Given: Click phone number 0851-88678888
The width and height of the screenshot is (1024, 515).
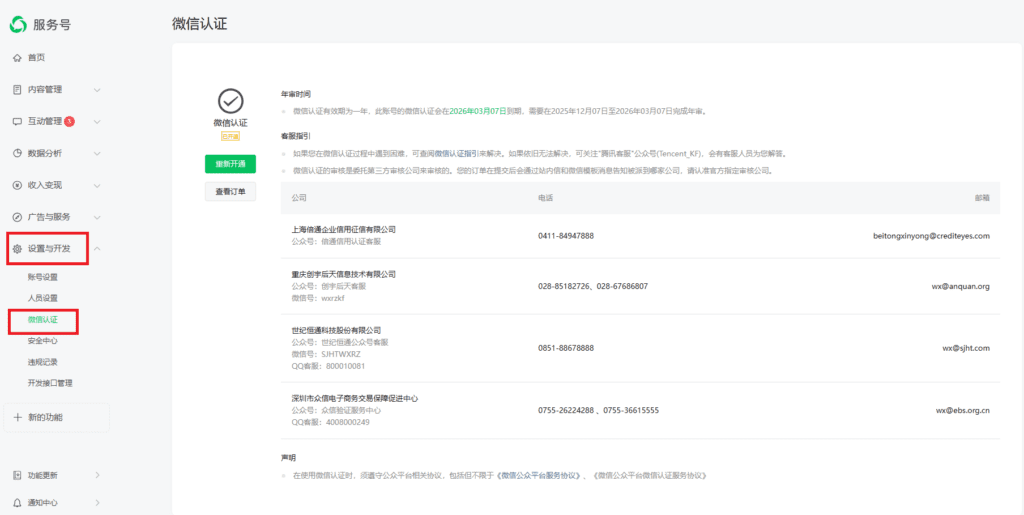Looking at the screenshot, I should [x=566, y=349].
